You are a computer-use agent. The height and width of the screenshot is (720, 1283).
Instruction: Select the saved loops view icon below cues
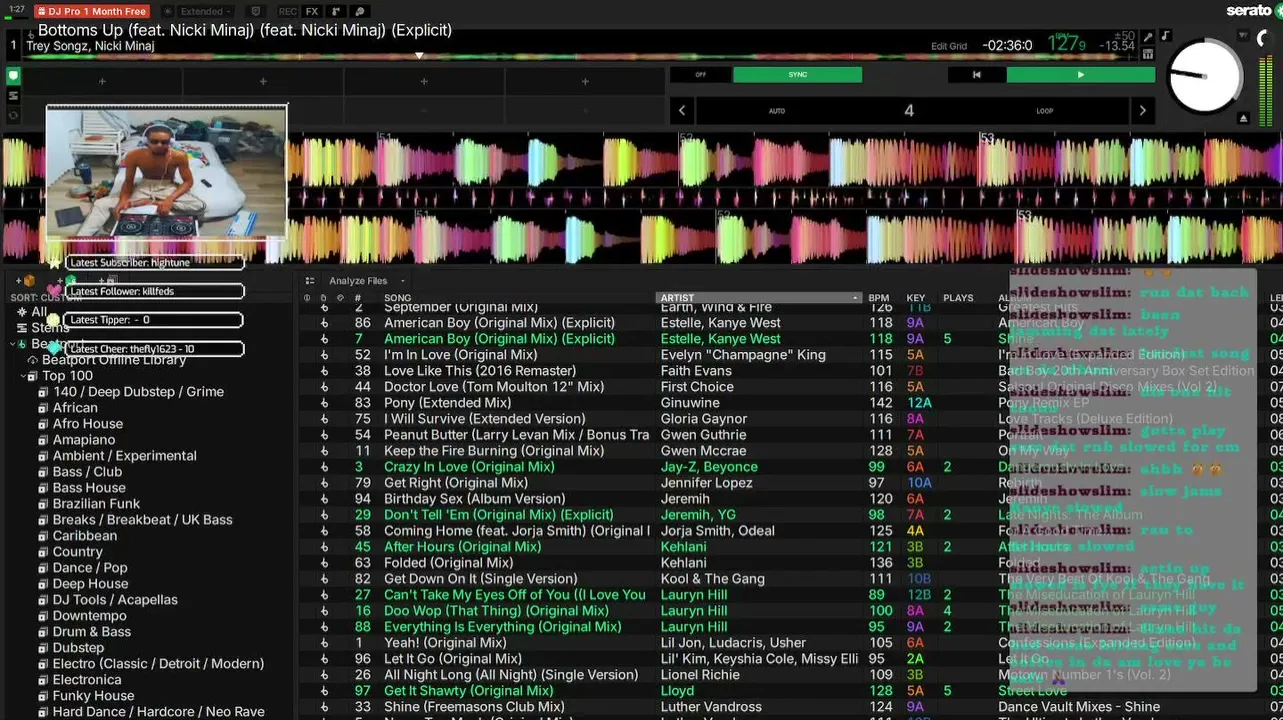[14, 96]
